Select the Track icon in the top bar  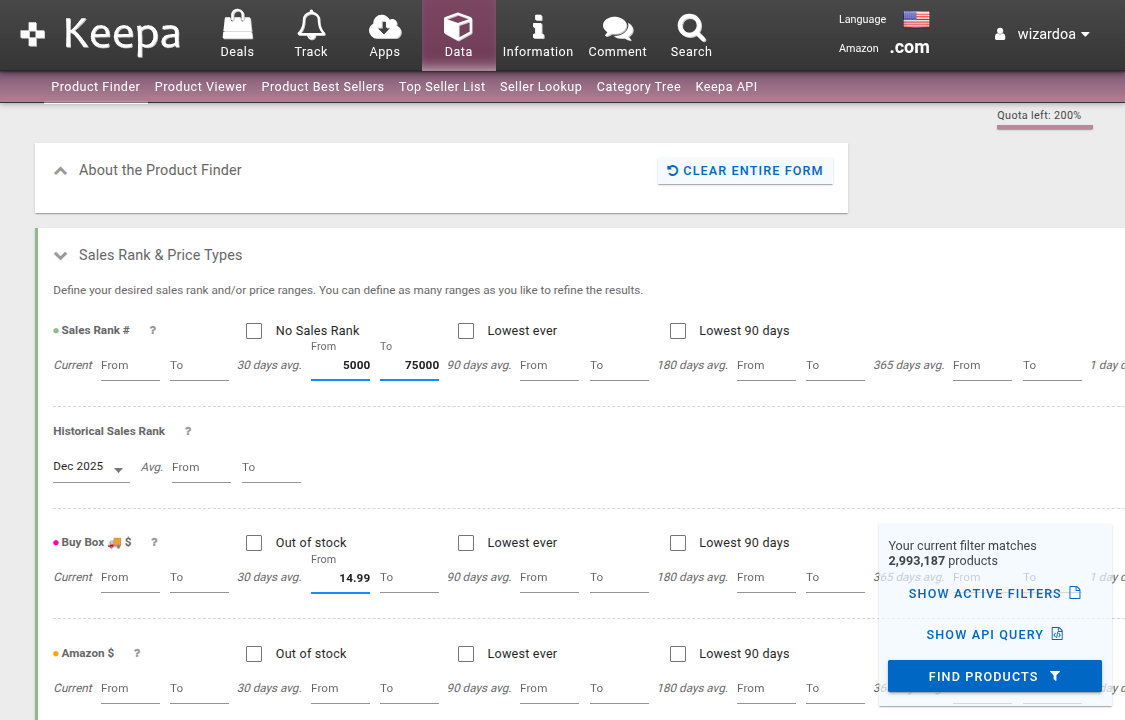pos(310,33)
